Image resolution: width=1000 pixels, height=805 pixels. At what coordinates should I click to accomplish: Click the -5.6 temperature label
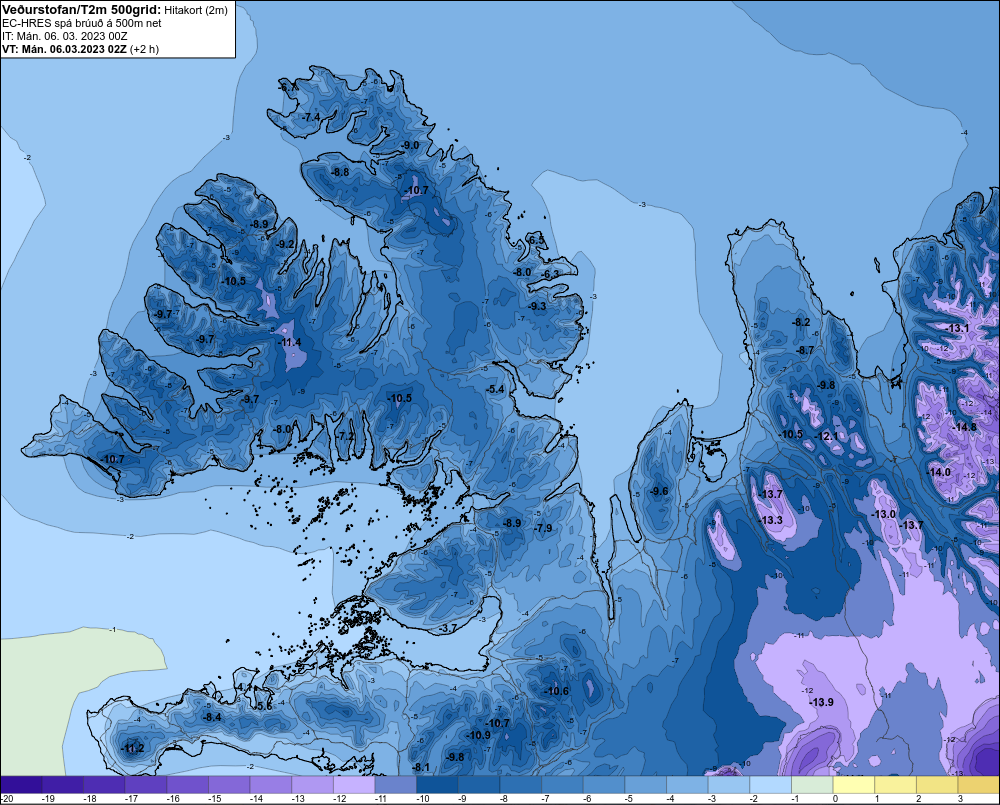pyautogui.click(x=263, y=707)
